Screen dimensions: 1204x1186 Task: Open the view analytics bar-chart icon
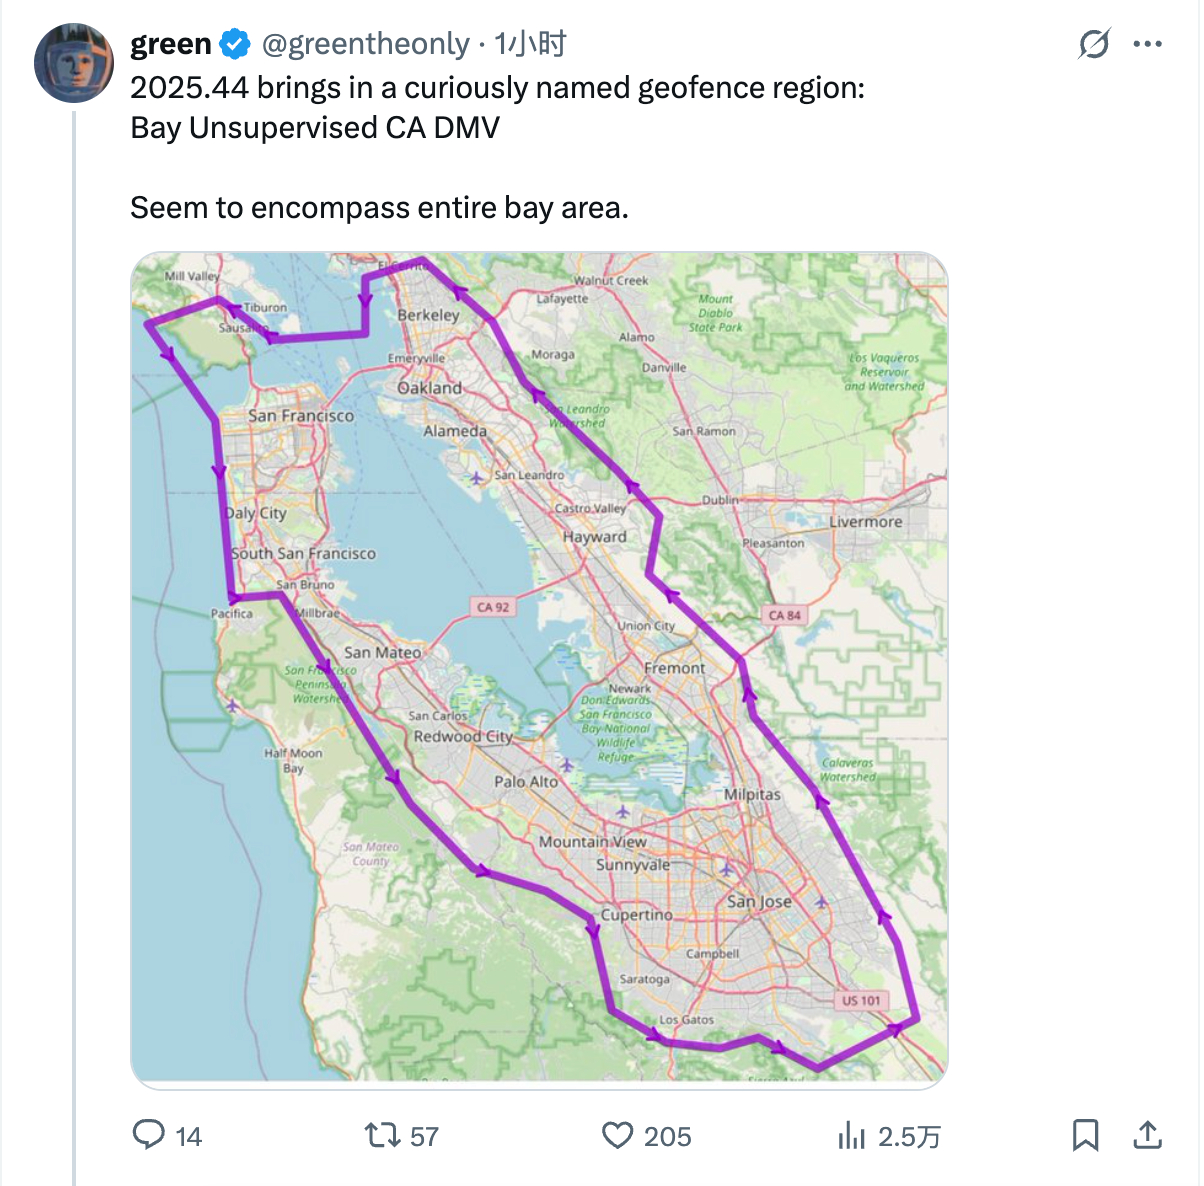[x=851, y=1135]
